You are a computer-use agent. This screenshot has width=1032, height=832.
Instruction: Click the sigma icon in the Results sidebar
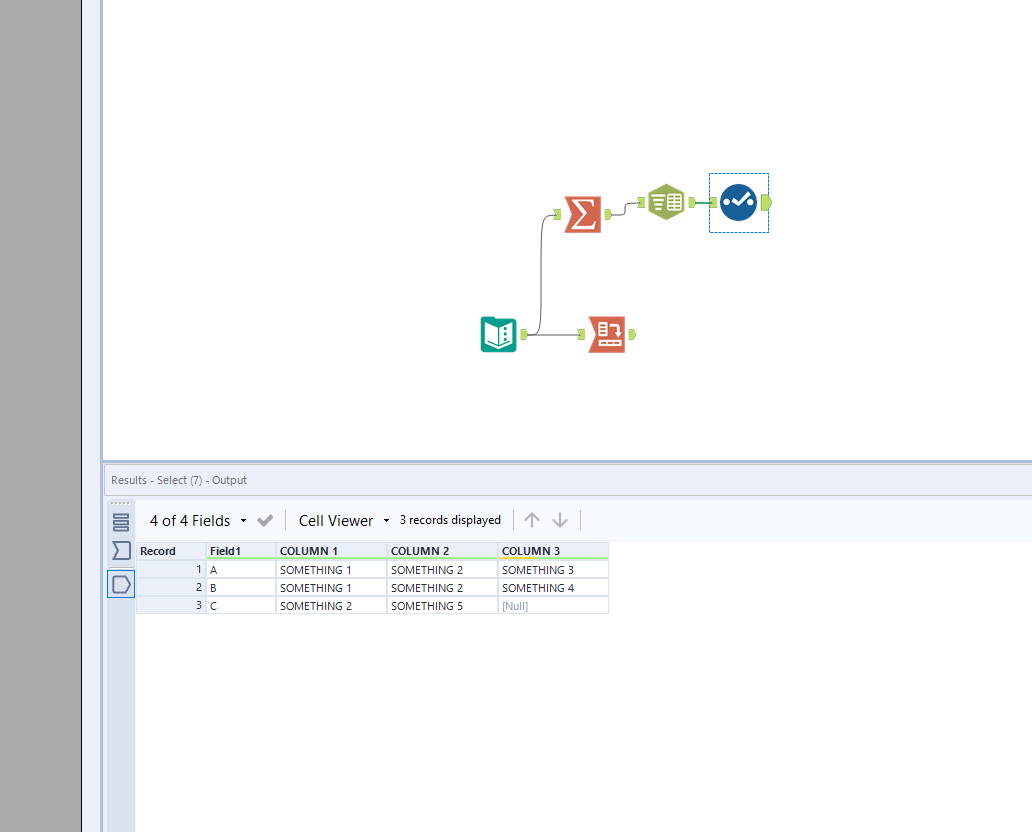point(120,550)
